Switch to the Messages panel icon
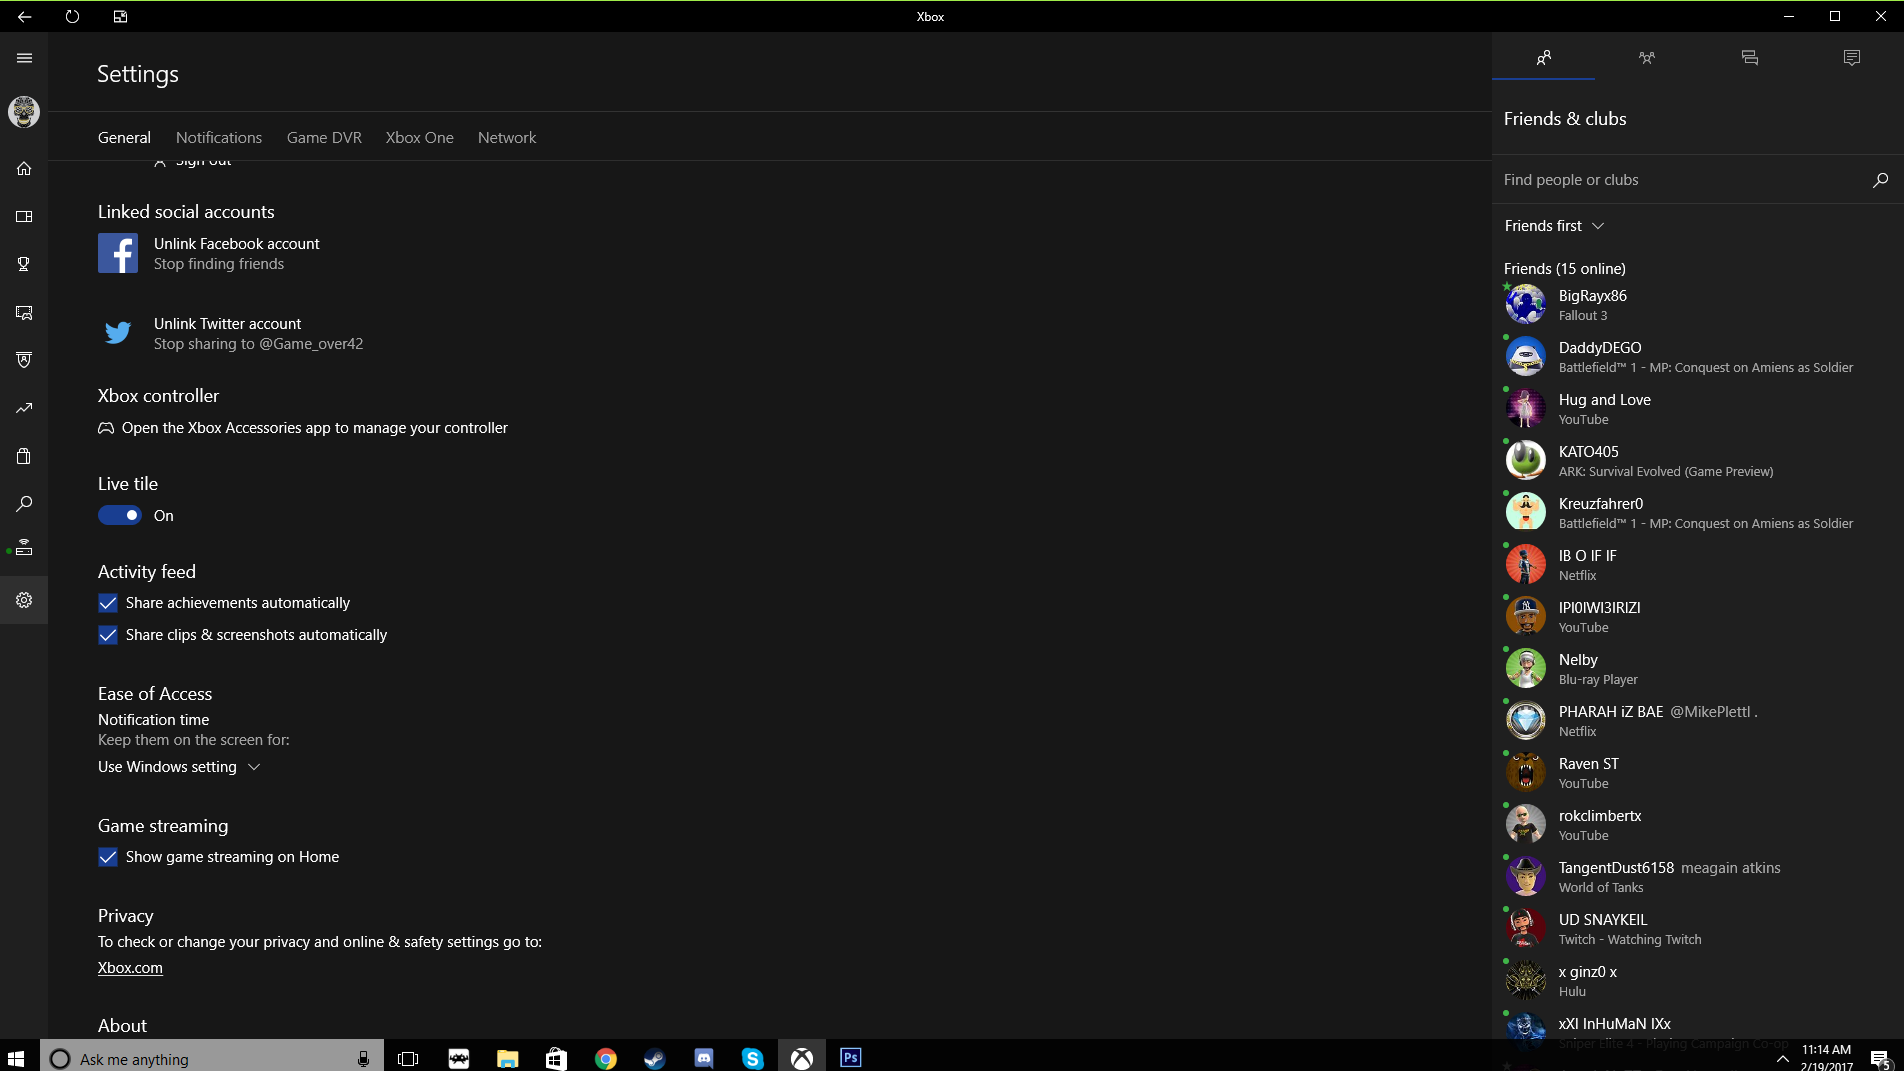1904x1071 pixels. pos(1750,58)
